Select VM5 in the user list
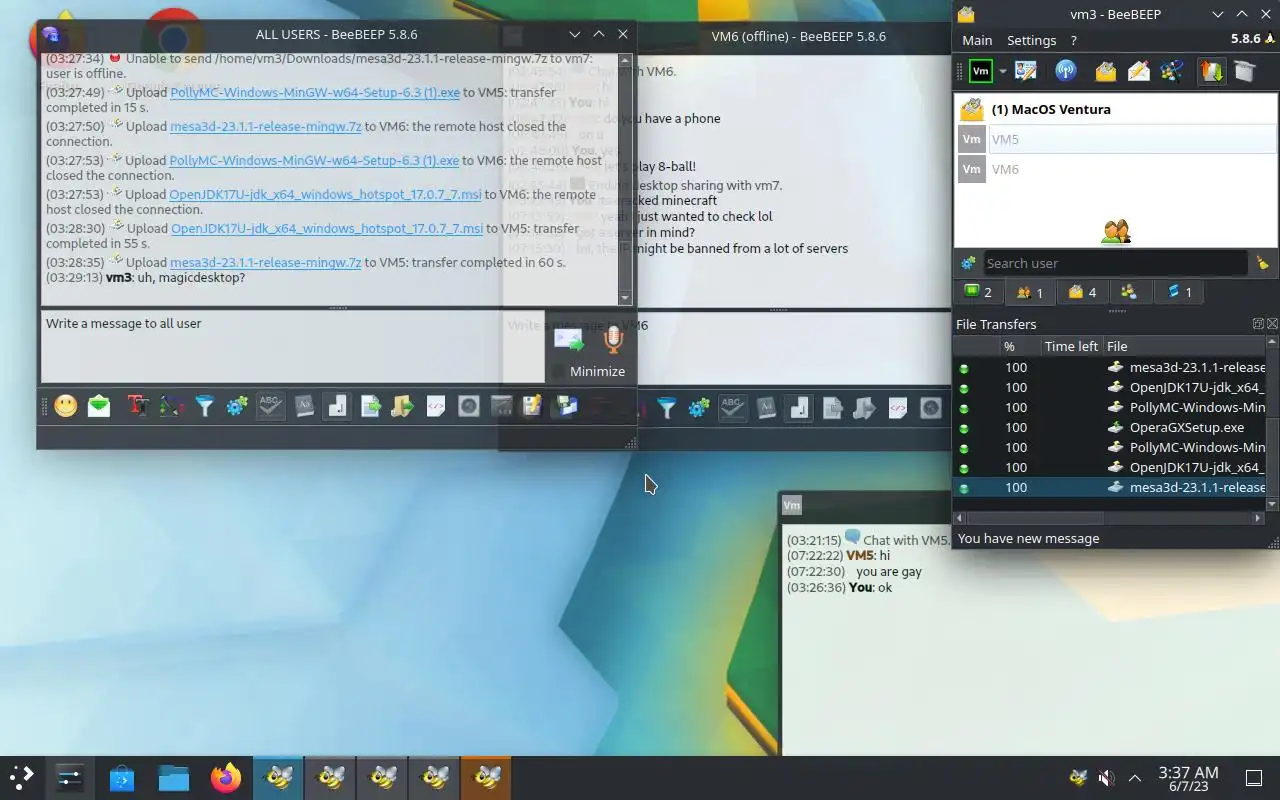Image resolution: width=1280 pixels, height=800 pixels. click(x=1116, y=139)
